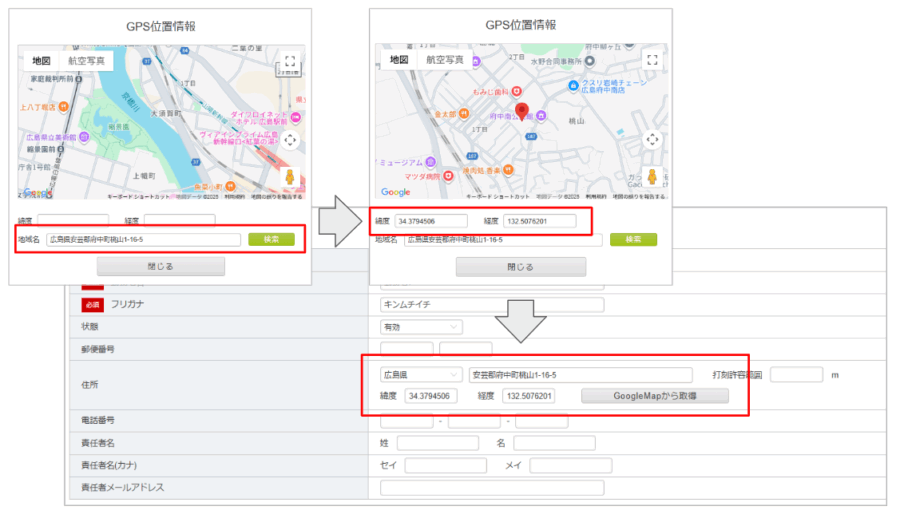The image size is (900, 518).
Task: Open the 状態 dropdown showing 有効
Action: click(x=421, y=327)
